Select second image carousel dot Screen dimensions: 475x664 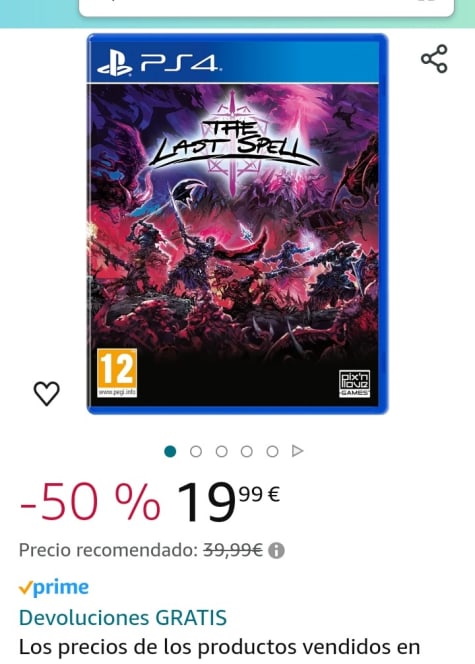(x=196, y=451)
